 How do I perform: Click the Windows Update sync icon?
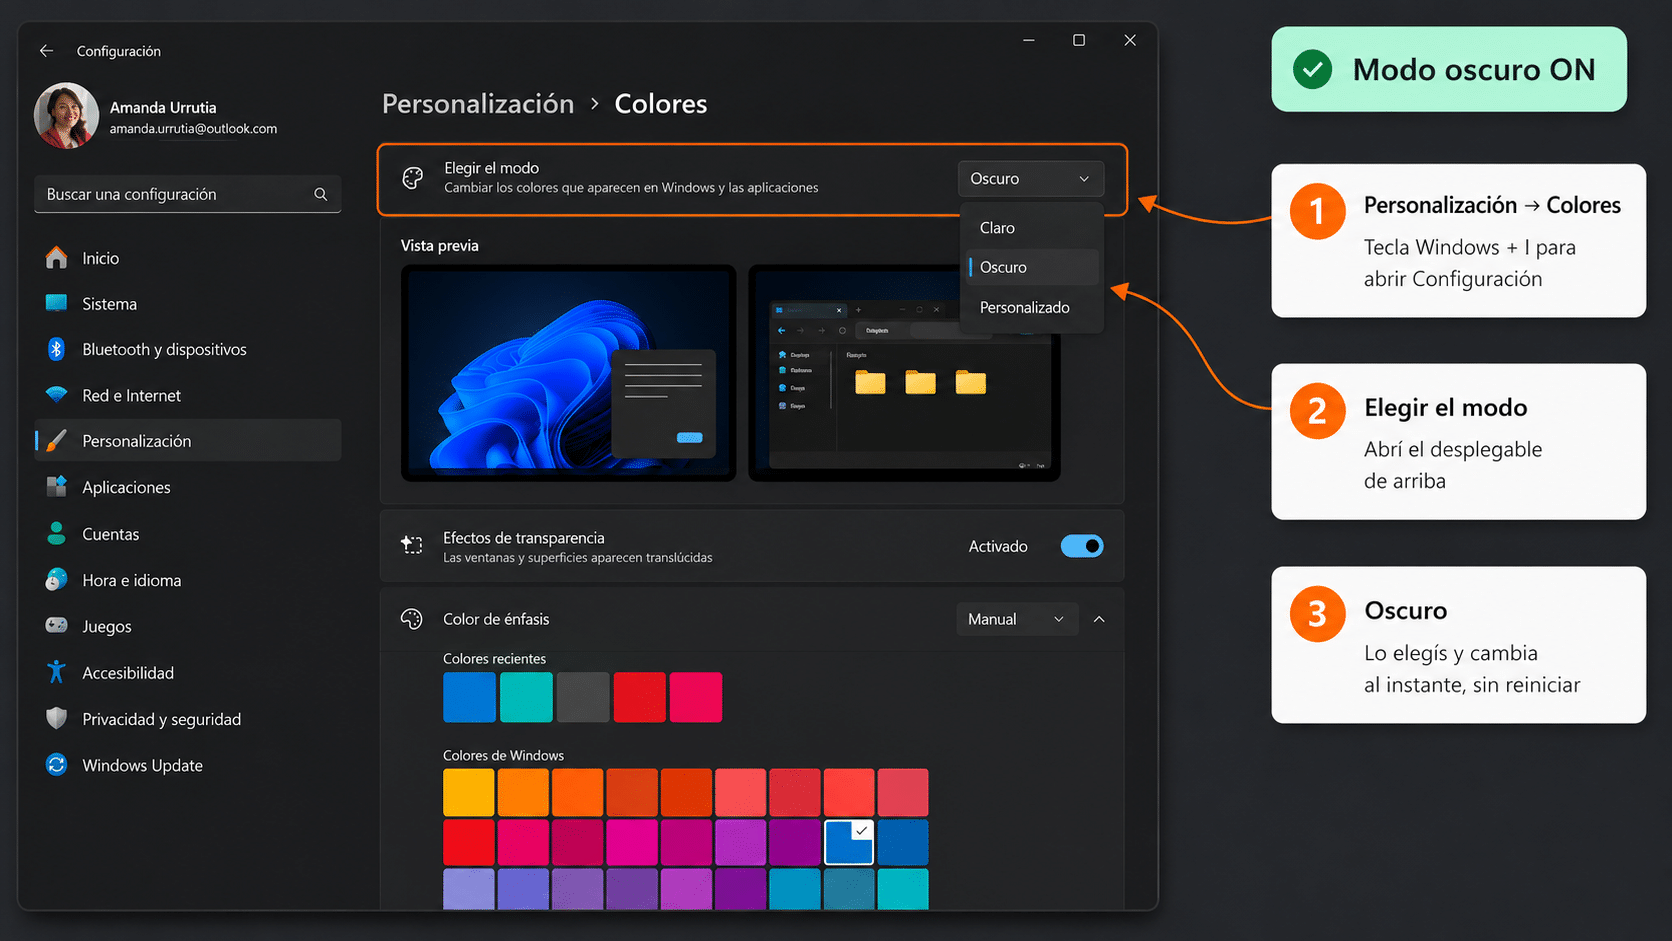pyautogui.click(x=57, y=765)
